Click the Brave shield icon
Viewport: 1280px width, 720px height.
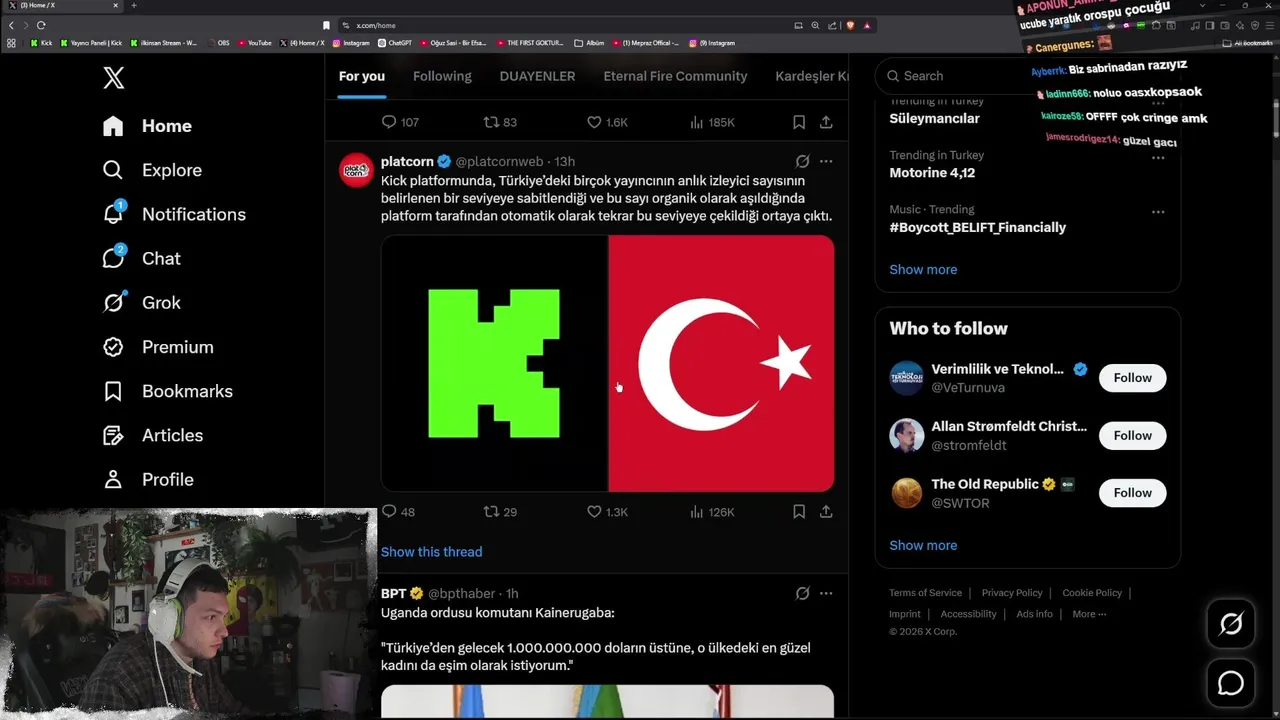pos(850,25)
